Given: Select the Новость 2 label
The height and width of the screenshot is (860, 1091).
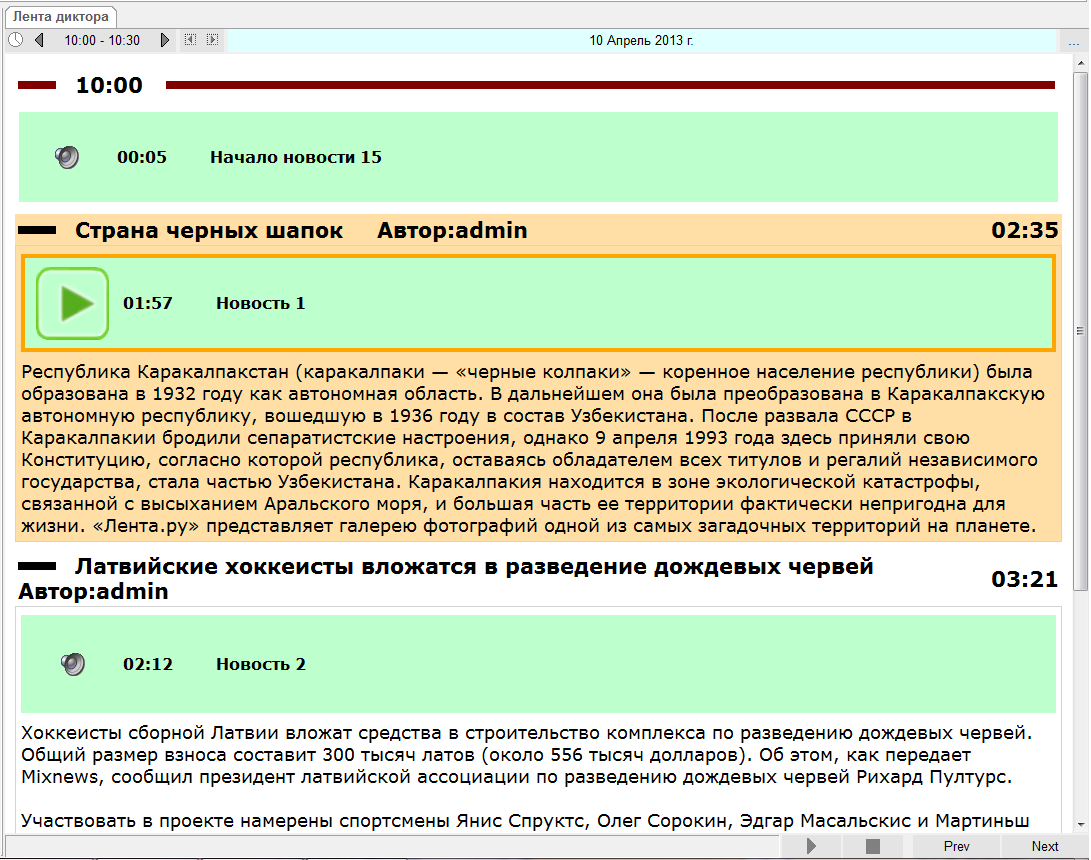Looking at the screenshot, I should click(x=261, y=664).
